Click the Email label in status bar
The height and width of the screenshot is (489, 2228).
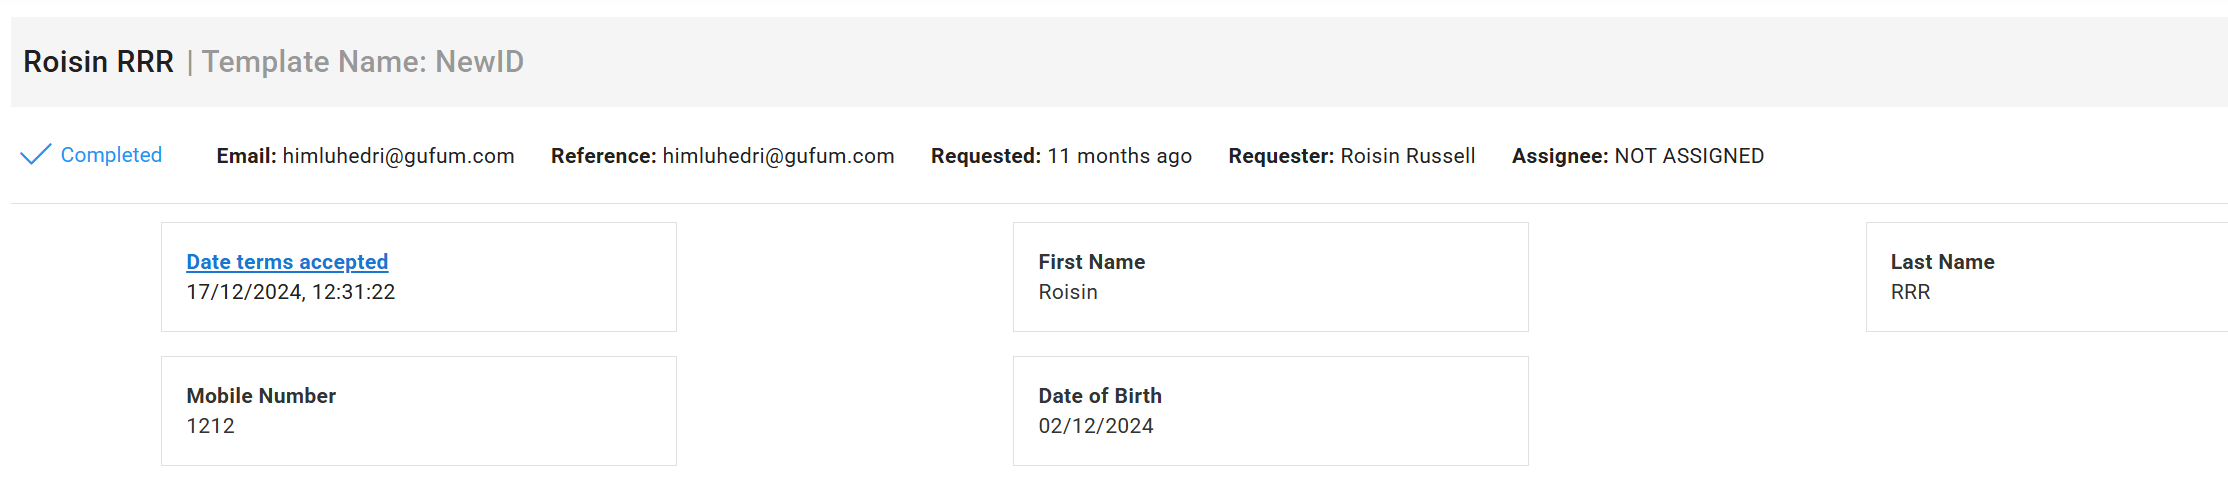(246, 156)
